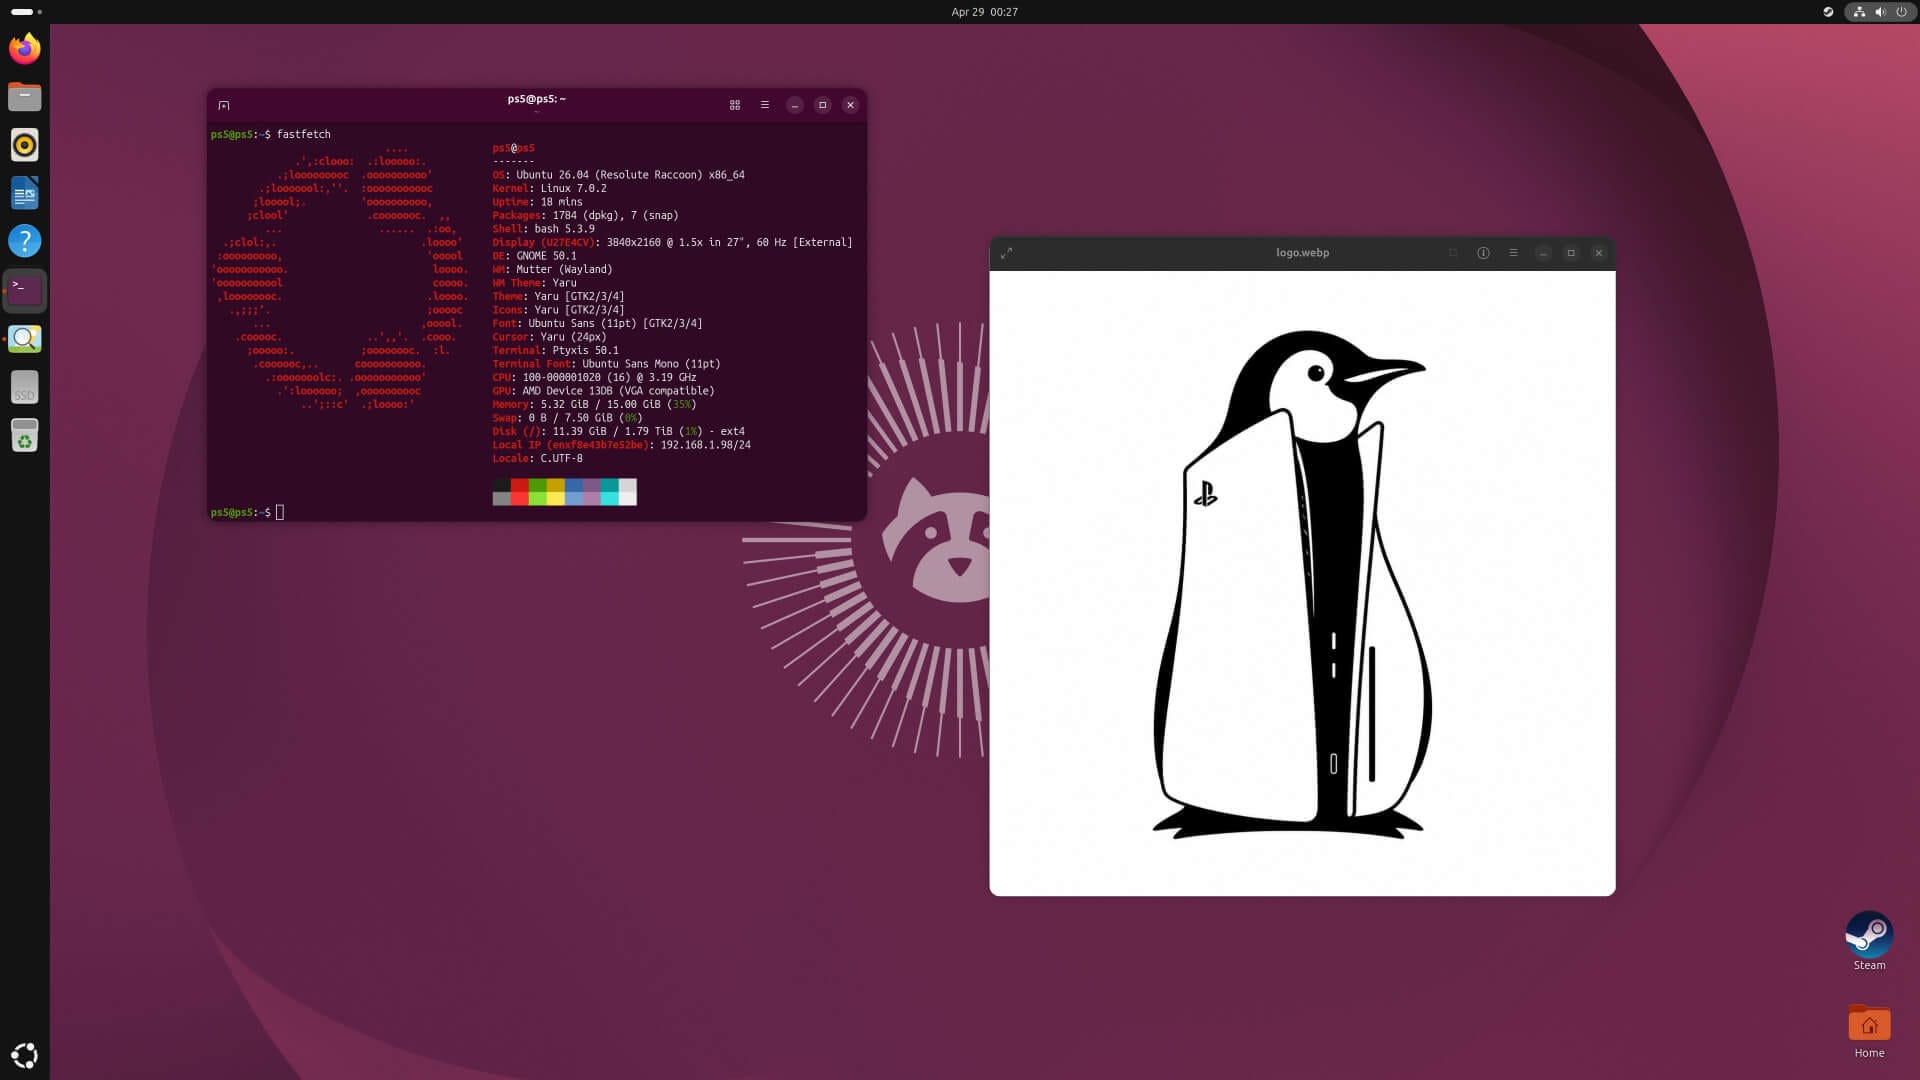Select the ps5@ps5 terminal tab title
1920x1080 pixels.
click(x=536, y=99)
